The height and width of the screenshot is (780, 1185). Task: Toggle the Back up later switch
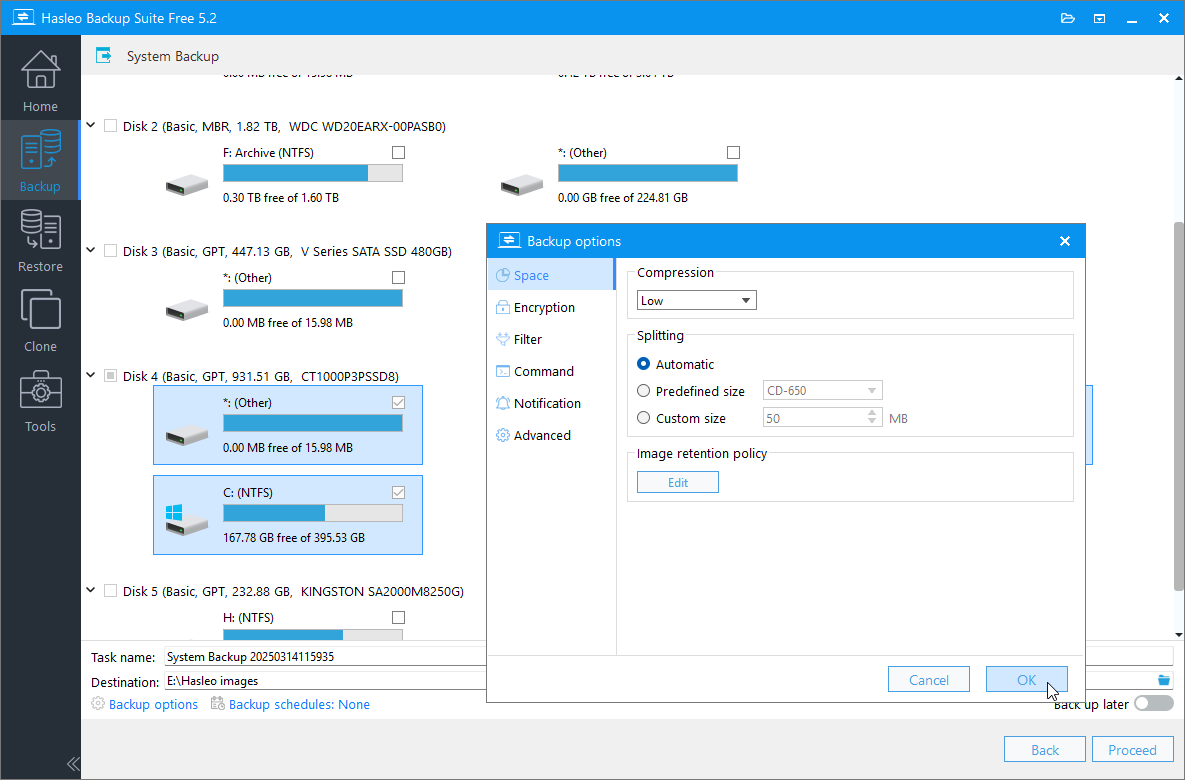click(1153, 704)
